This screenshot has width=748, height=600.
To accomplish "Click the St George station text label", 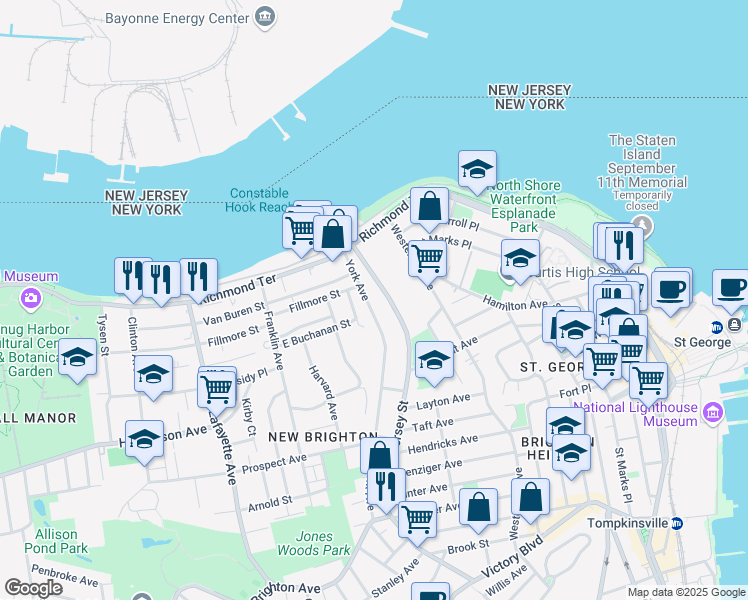I will 702,342.
